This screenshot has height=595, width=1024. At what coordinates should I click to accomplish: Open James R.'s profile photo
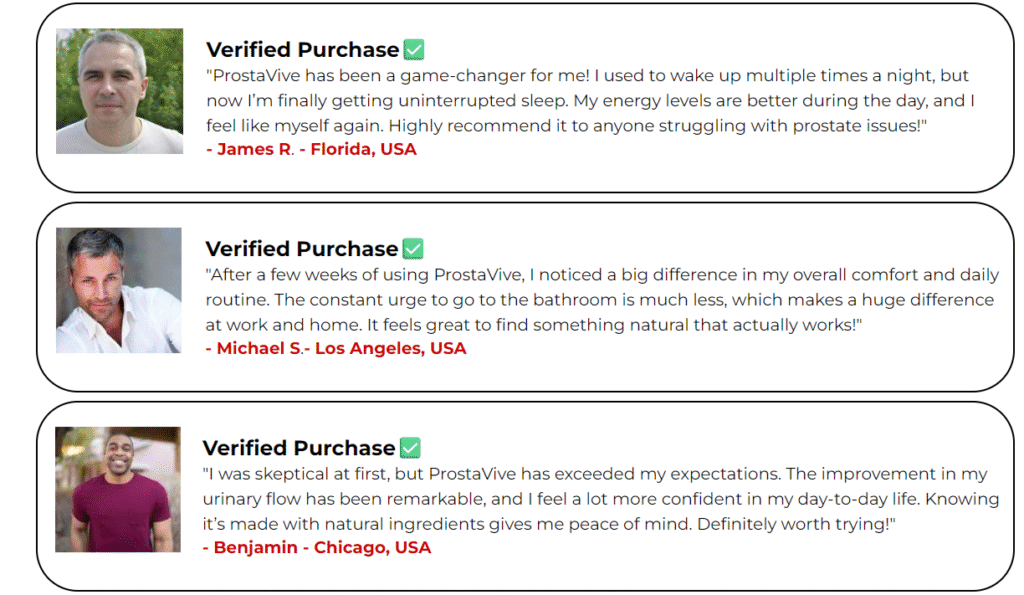[120, 91]
